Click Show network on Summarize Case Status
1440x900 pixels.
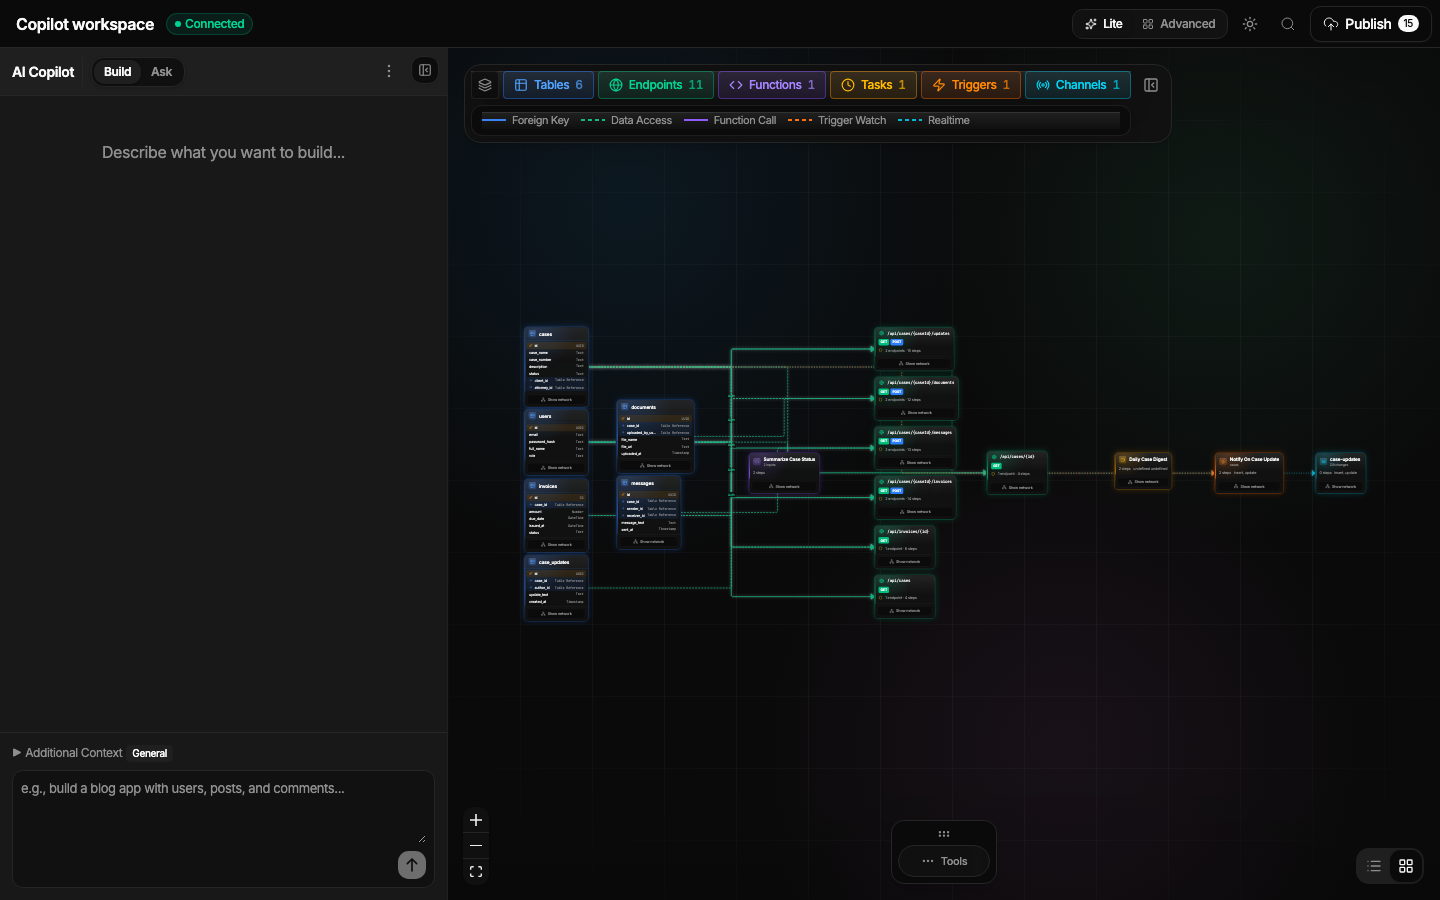(784, 486)
